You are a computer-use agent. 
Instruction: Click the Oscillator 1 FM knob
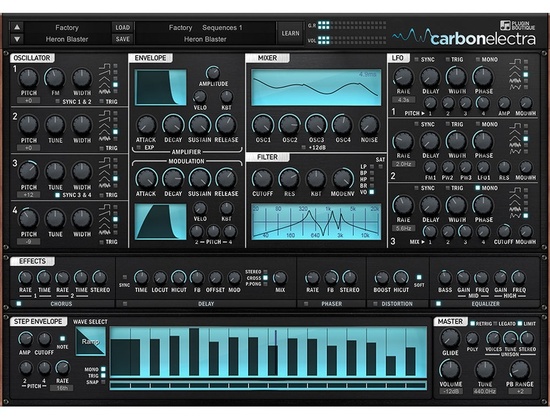(55, 78)
